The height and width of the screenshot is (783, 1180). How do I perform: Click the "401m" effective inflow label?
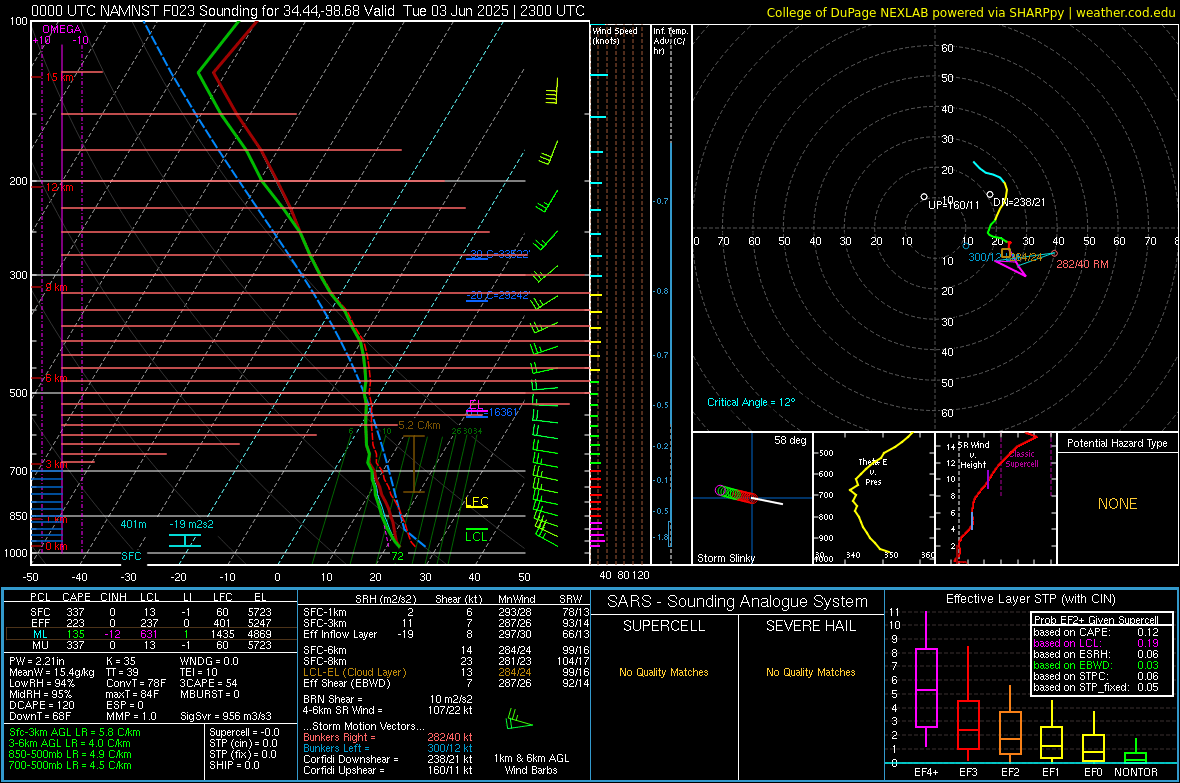tap(133, 524)
